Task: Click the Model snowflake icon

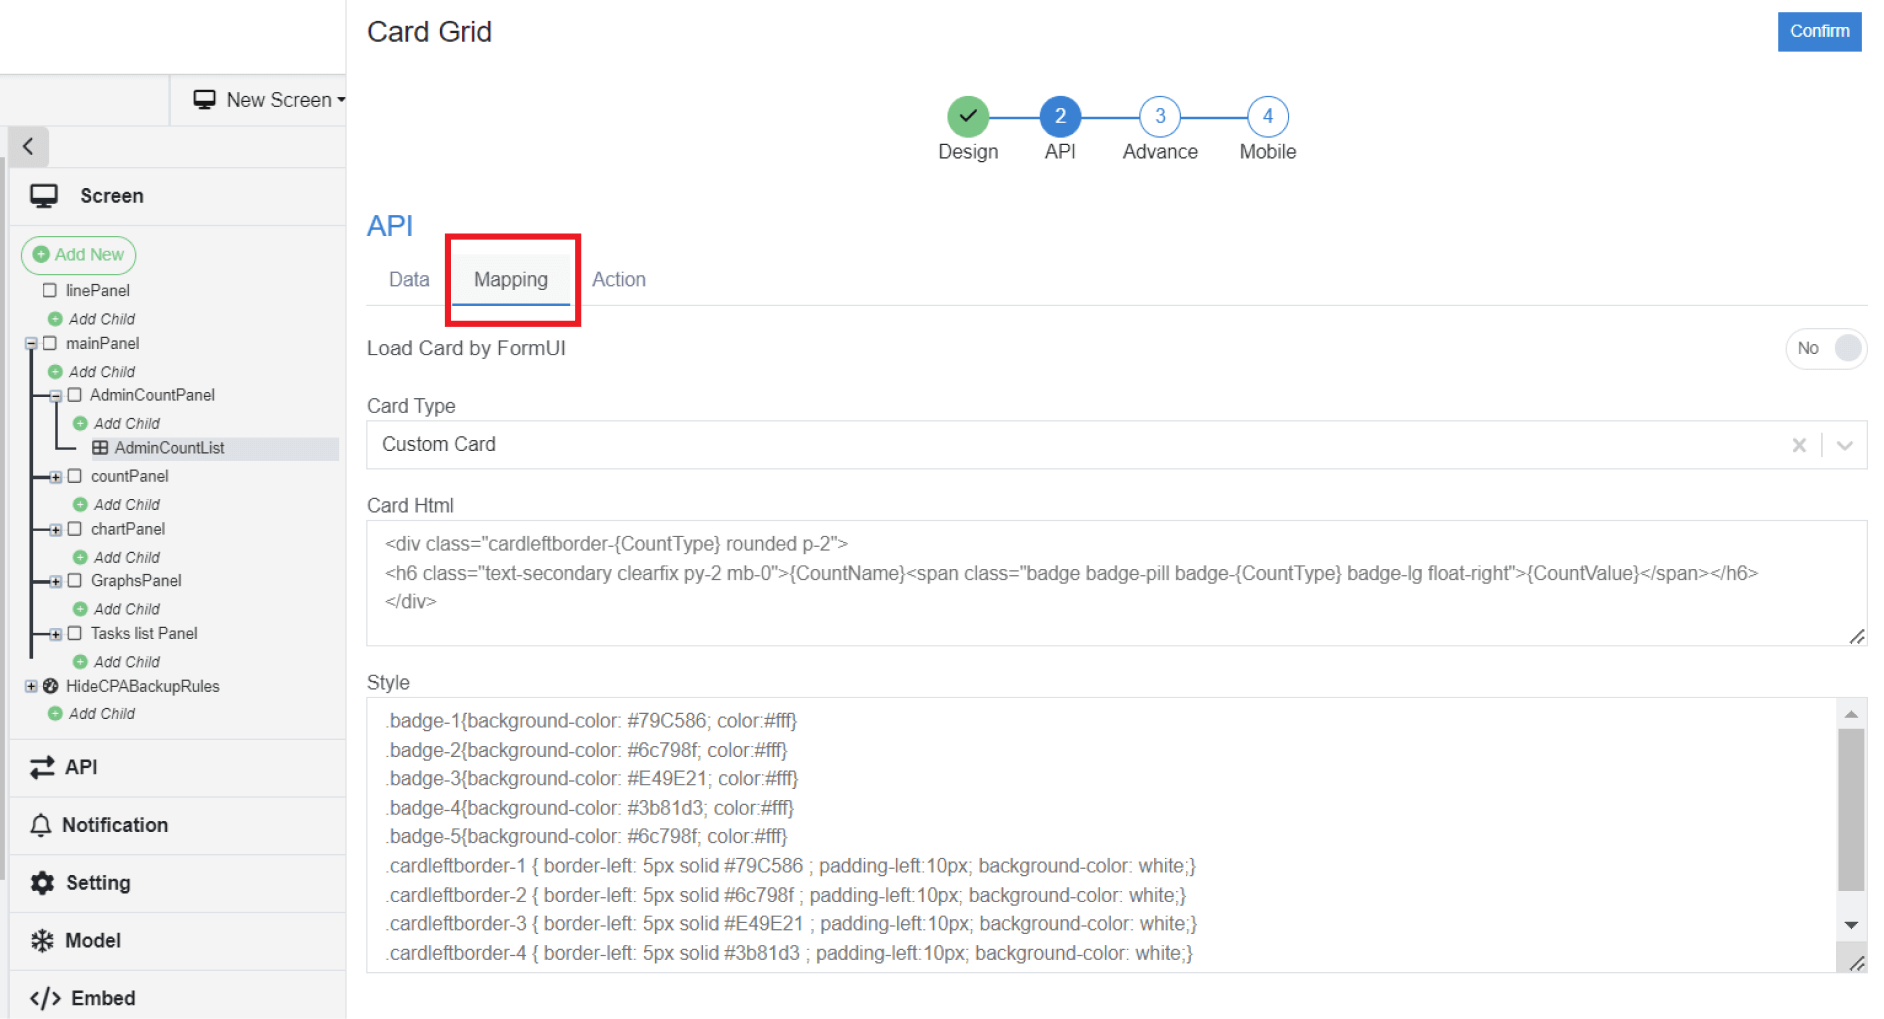Action: point(42,941)
